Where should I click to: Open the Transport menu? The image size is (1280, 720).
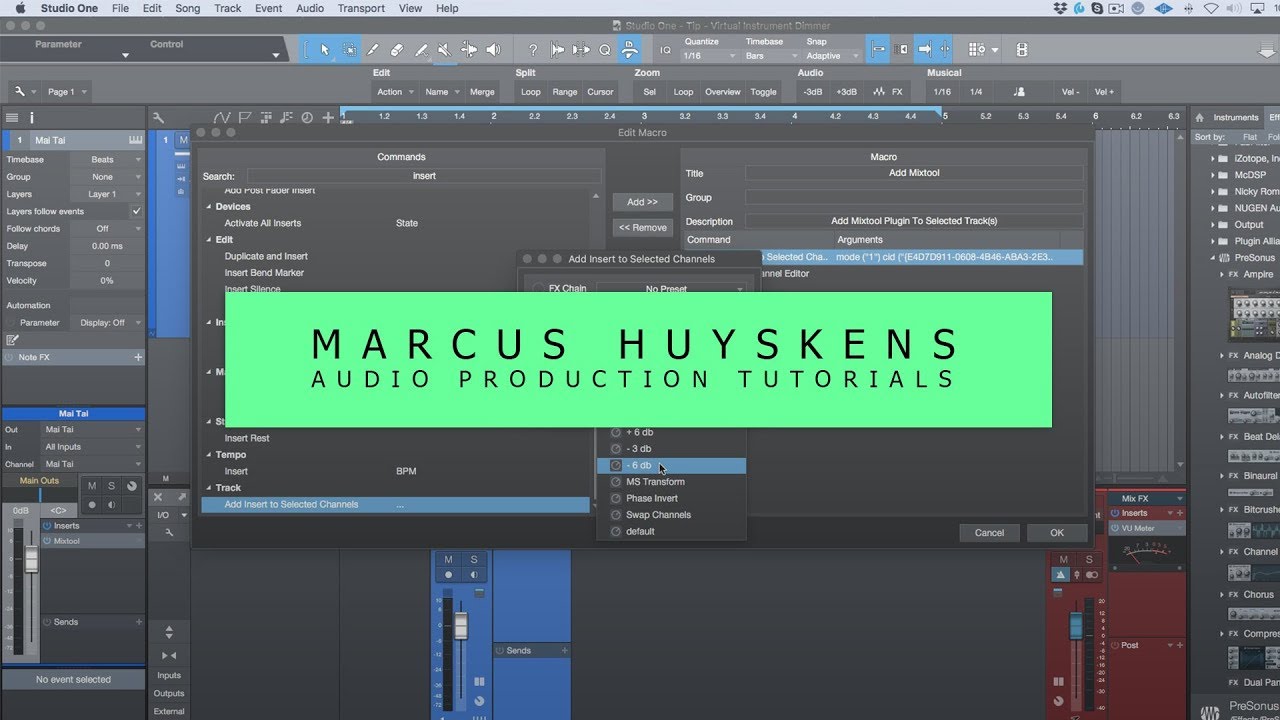coord(361,8)
